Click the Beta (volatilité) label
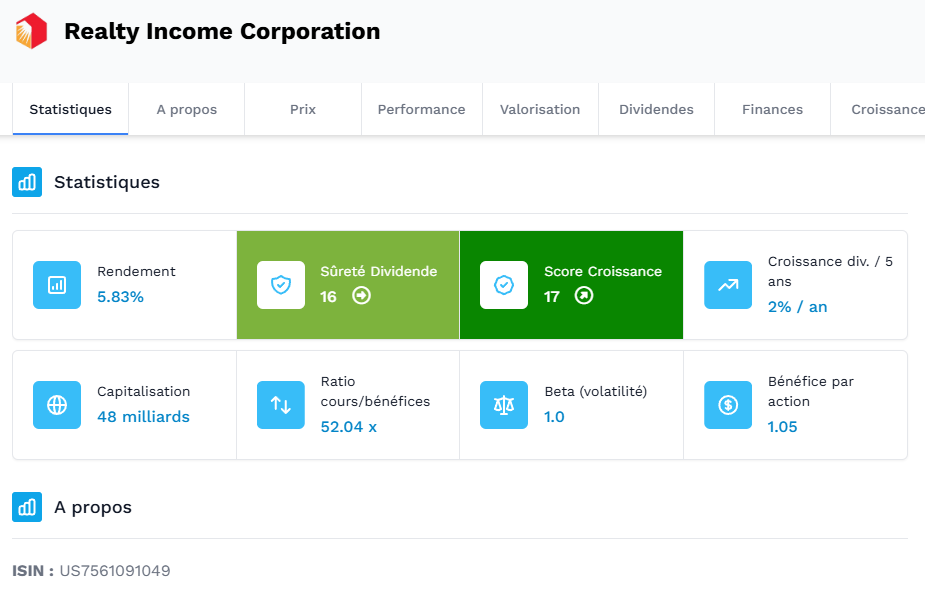This screenshot has height=592, width=925. coord(596,392)
